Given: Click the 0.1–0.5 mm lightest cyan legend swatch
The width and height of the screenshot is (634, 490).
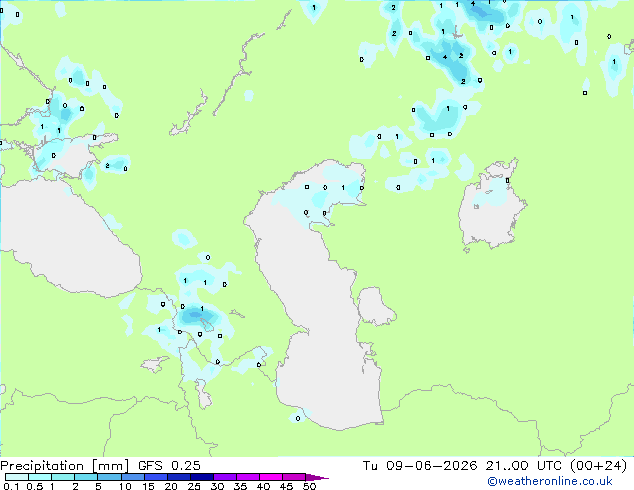Looking at the screenshot, I should click(17, 477).
